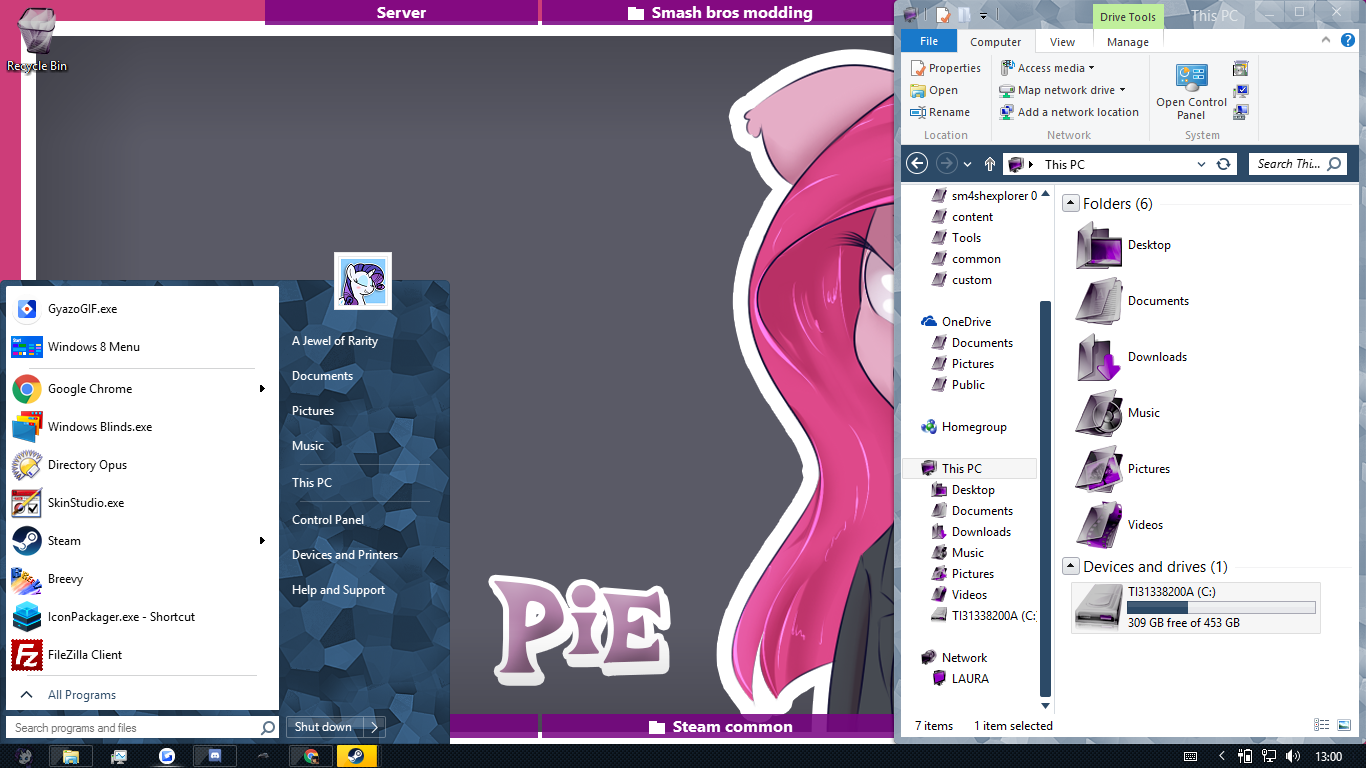Click the Search This PC field
Image resolution: width=1366 pixels, height=768 pixels.
point(1298,164)
